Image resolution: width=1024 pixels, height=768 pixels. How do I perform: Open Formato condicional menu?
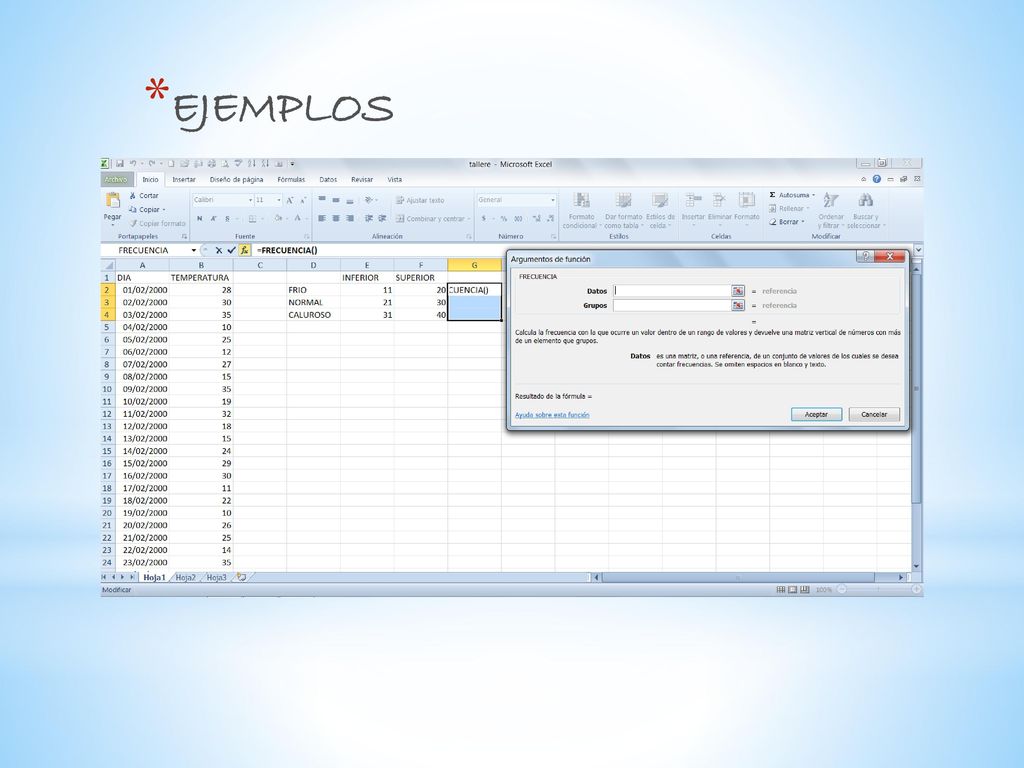581,210
